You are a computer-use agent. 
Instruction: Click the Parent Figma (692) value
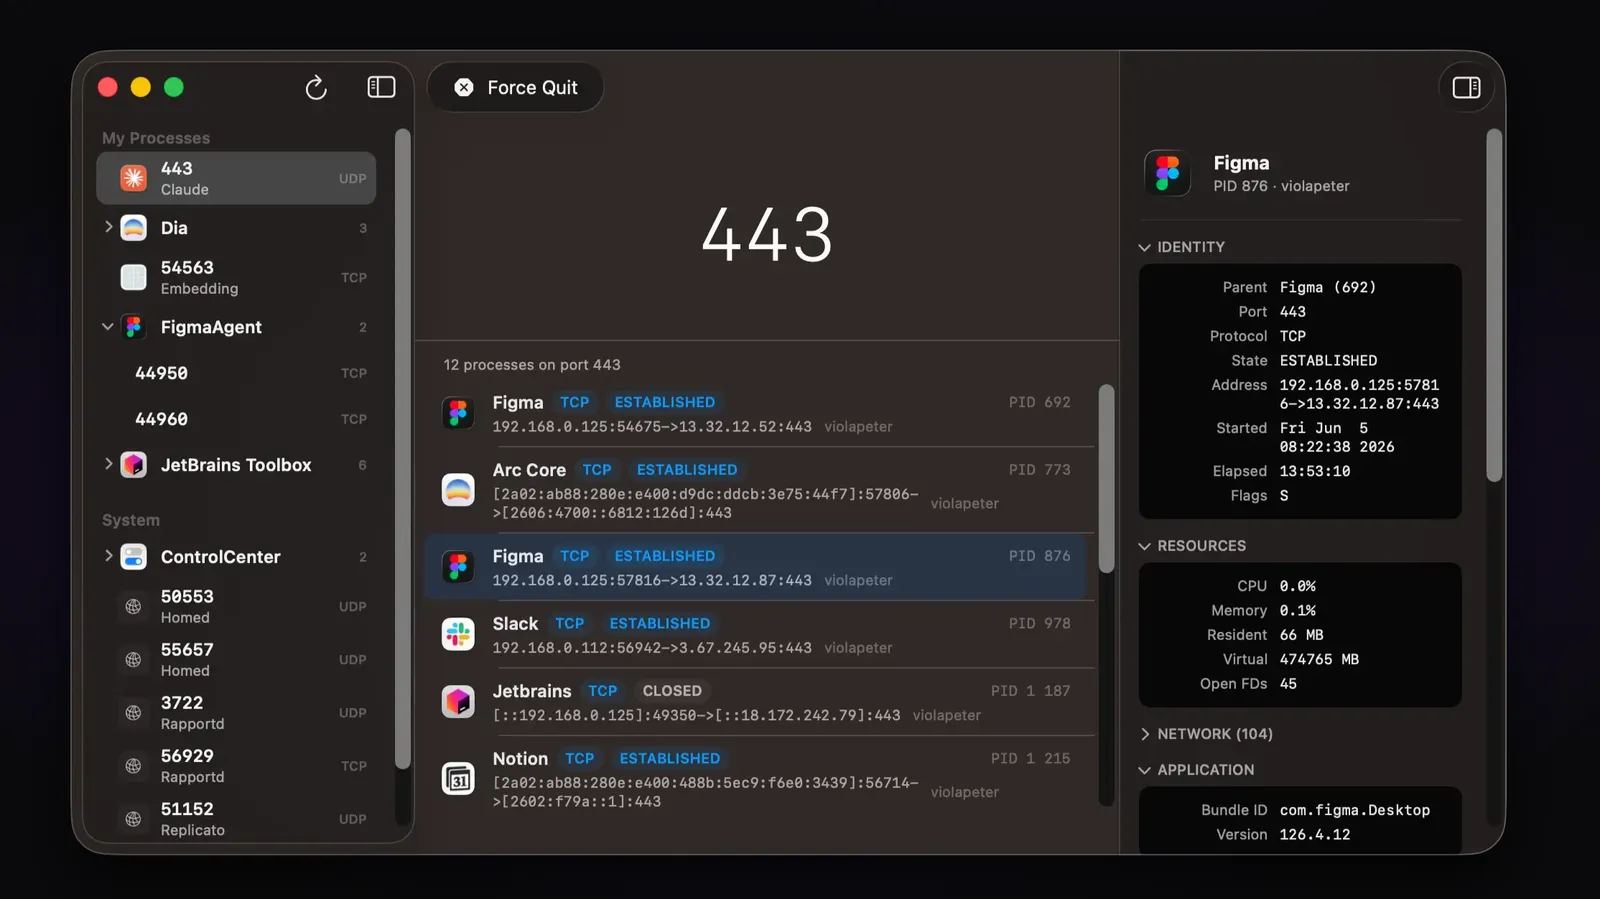[1328, 287]
